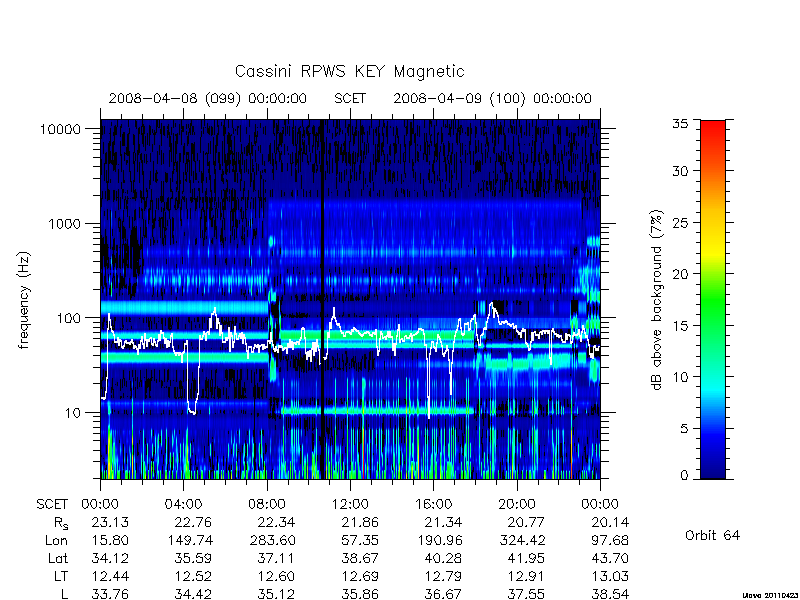This screenshot has height=600, width=800.
Task: Click the 20:00 time tick label
Action: coord(517,505)
